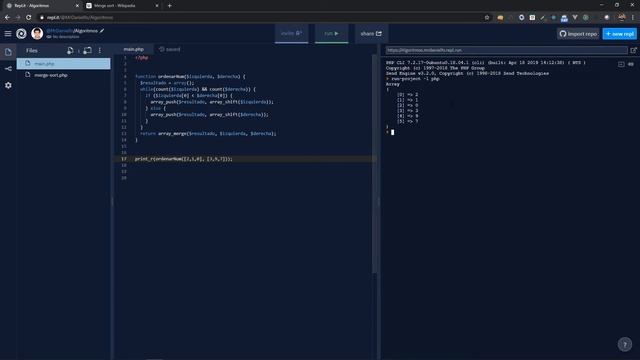Viewport: 640px width, 360px height.
Task: Click the ReactJS blue extension icon
Action: coord(553,18)
